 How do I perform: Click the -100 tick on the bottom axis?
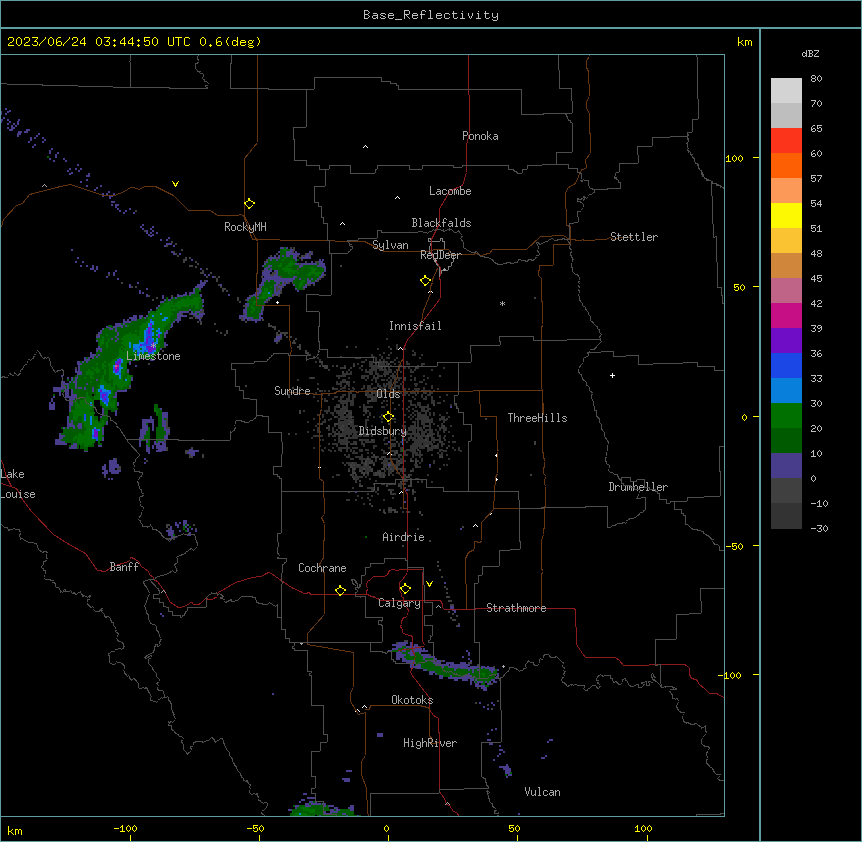[x=125, y=828]
